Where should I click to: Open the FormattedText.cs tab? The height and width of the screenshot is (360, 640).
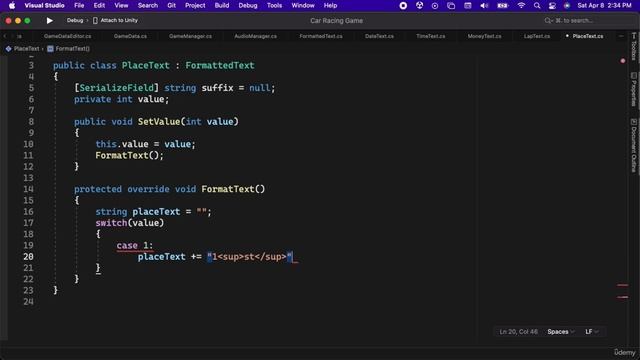click(321, 36)
